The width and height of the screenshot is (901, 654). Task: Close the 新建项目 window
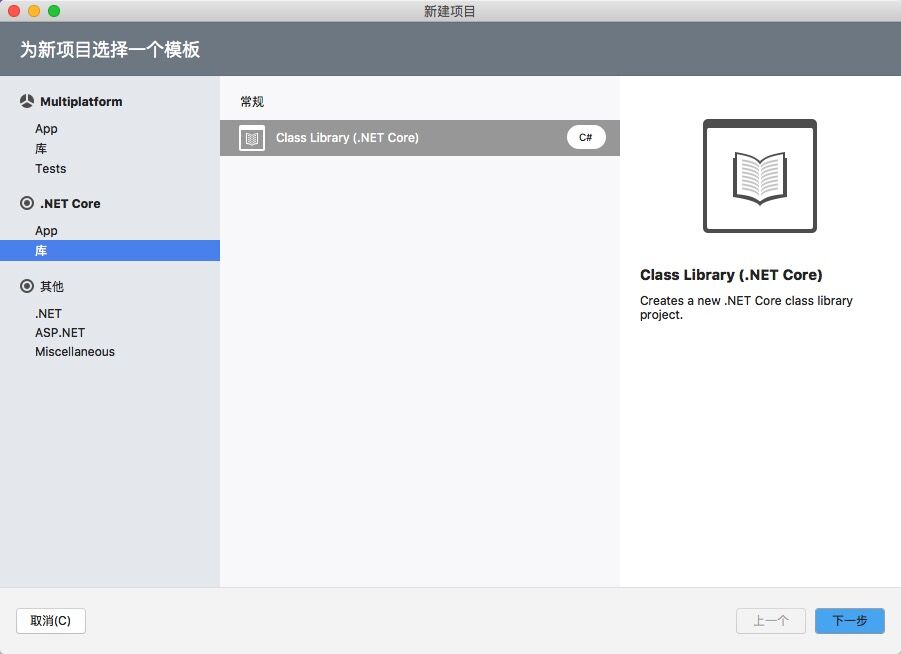14,11
